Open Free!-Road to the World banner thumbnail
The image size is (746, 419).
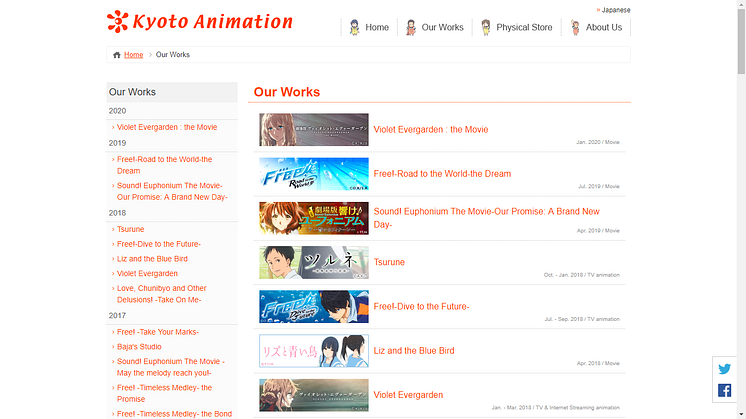click(313, 174)
